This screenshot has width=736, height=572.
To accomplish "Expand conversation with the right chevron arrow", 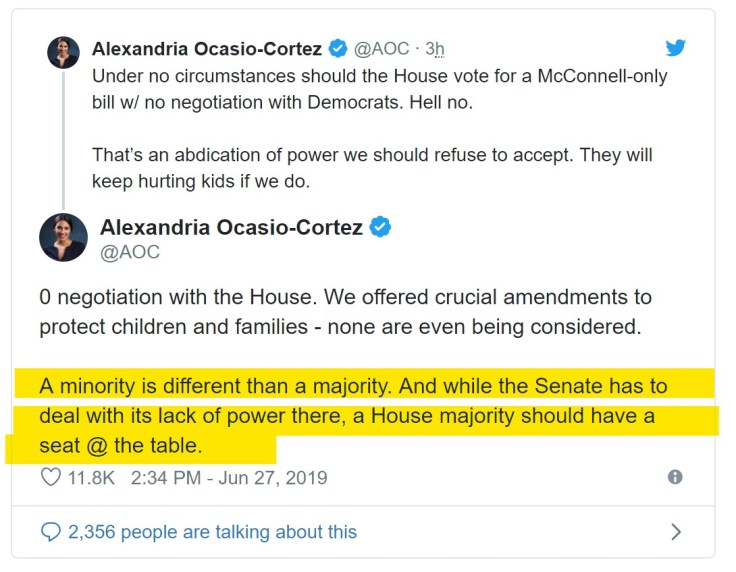I will [x=676, y=532].
